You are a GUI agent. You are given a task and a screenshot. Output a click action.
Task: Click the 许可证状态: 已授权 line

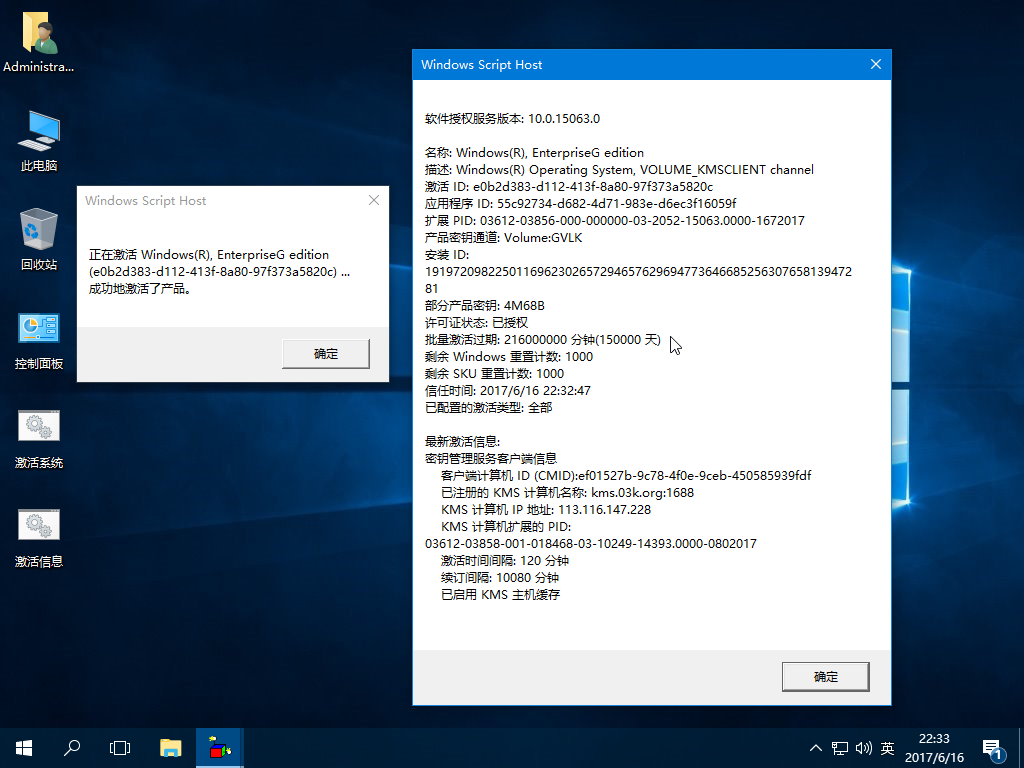tap(476, 323)
